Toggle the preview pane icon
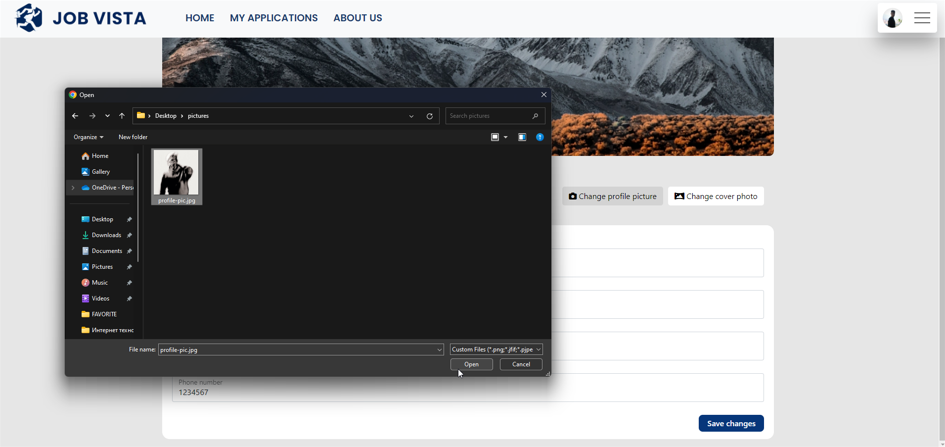This screenshot has height=447, width=945. pos(522,137)
